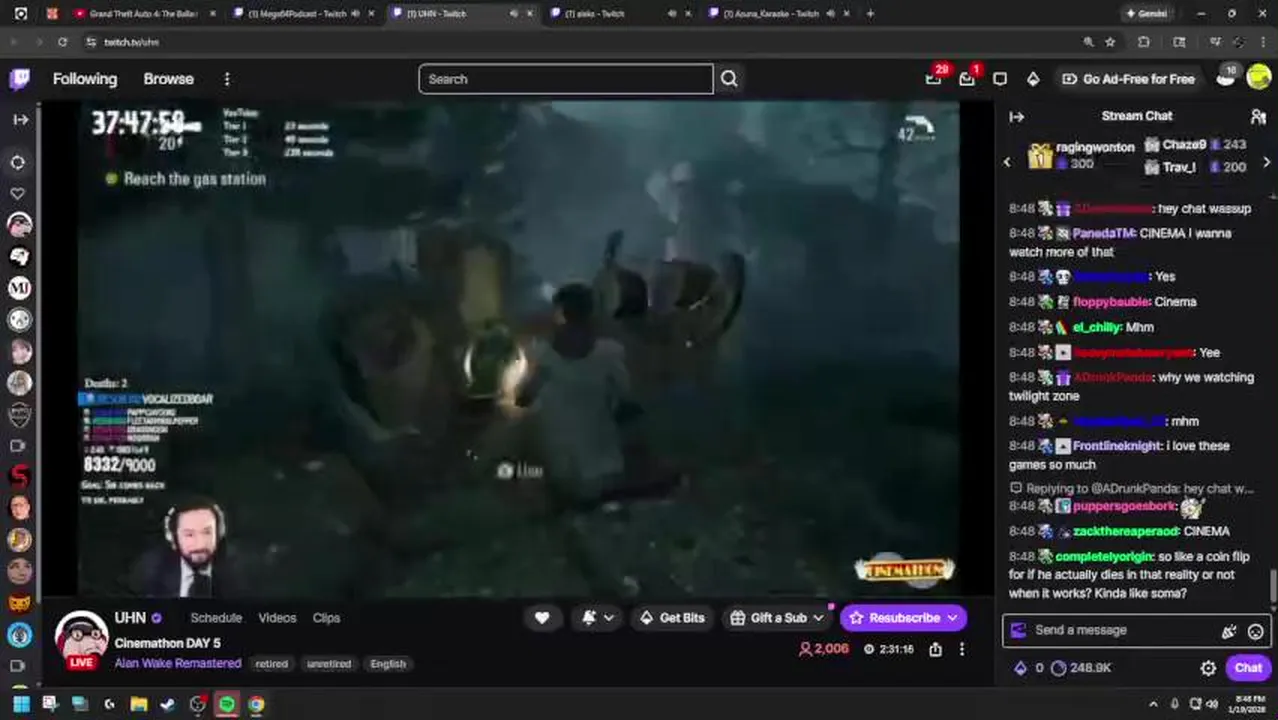Screen dimensions: 1278x720
Task: Open the header icon with the 29 badge
Action: click(x=934, y=78)
